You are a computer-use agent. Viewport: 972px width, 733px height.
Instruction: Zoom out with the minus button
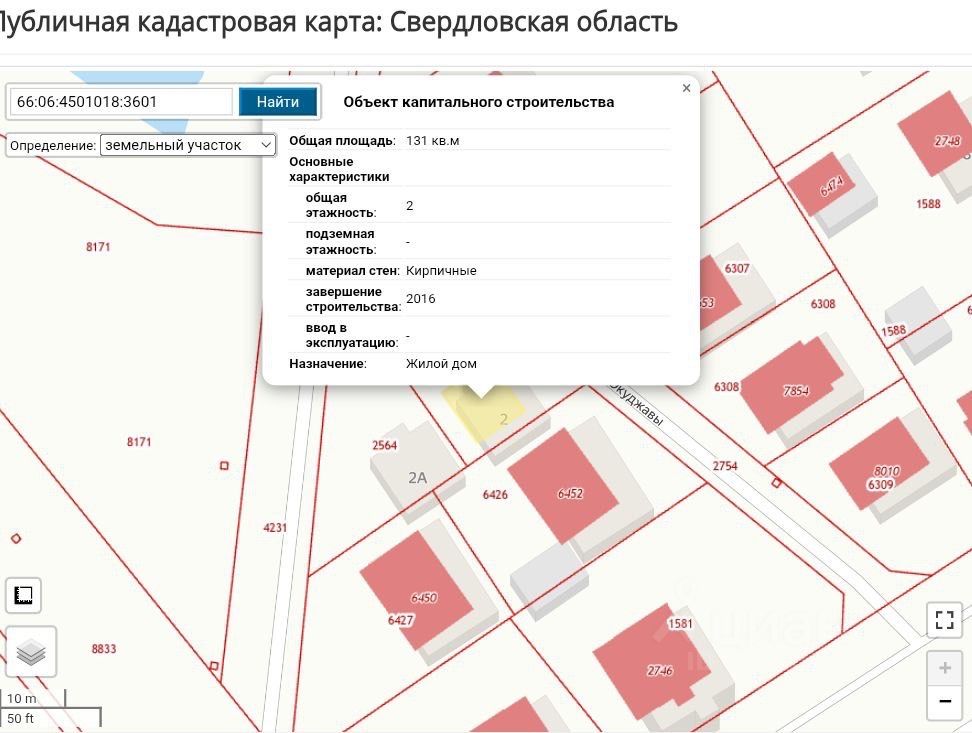click(944, 702)
